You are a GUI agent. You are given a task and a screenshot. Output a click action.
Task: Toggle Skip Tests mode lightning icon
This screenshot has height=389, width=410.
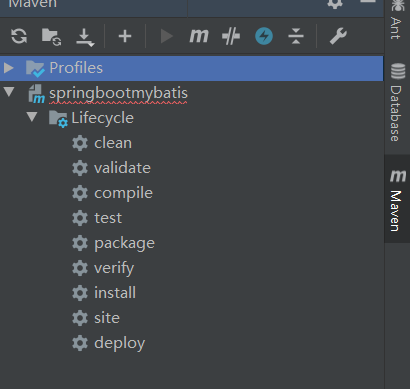(x=264, y=36)
